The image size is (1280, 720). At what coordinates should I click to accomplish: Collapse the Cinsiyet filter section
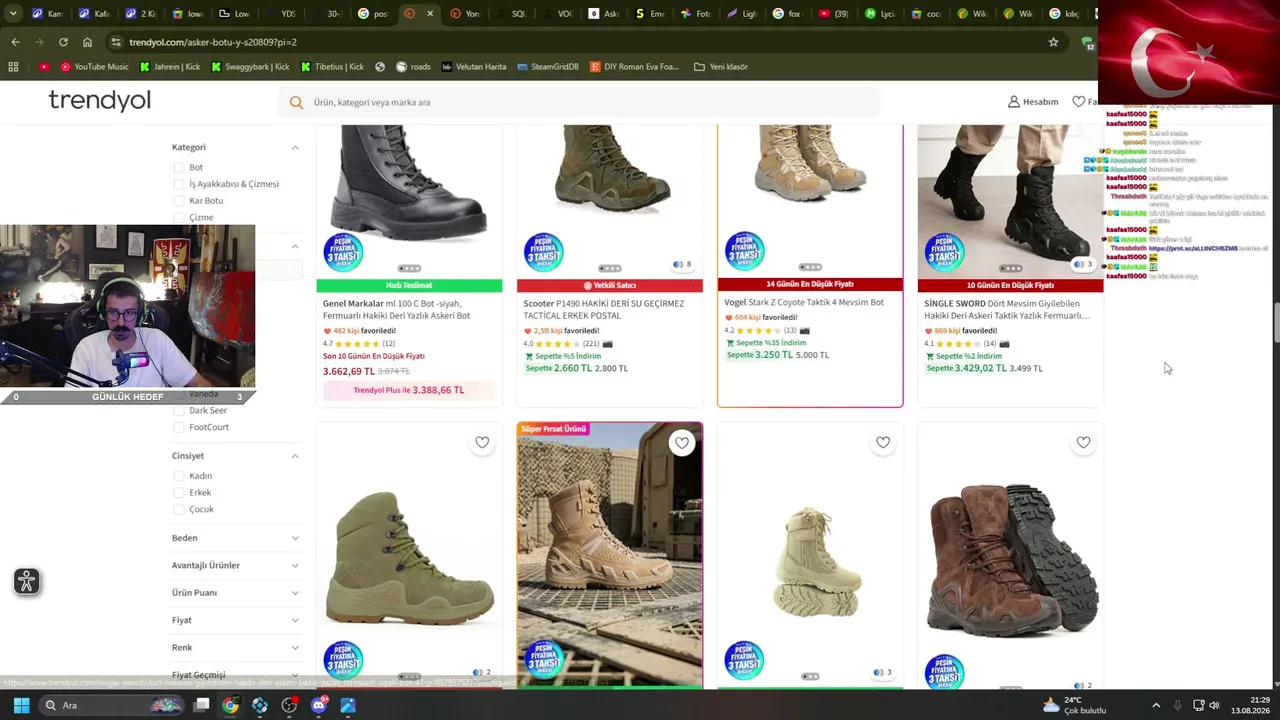(x=295, y=456)
